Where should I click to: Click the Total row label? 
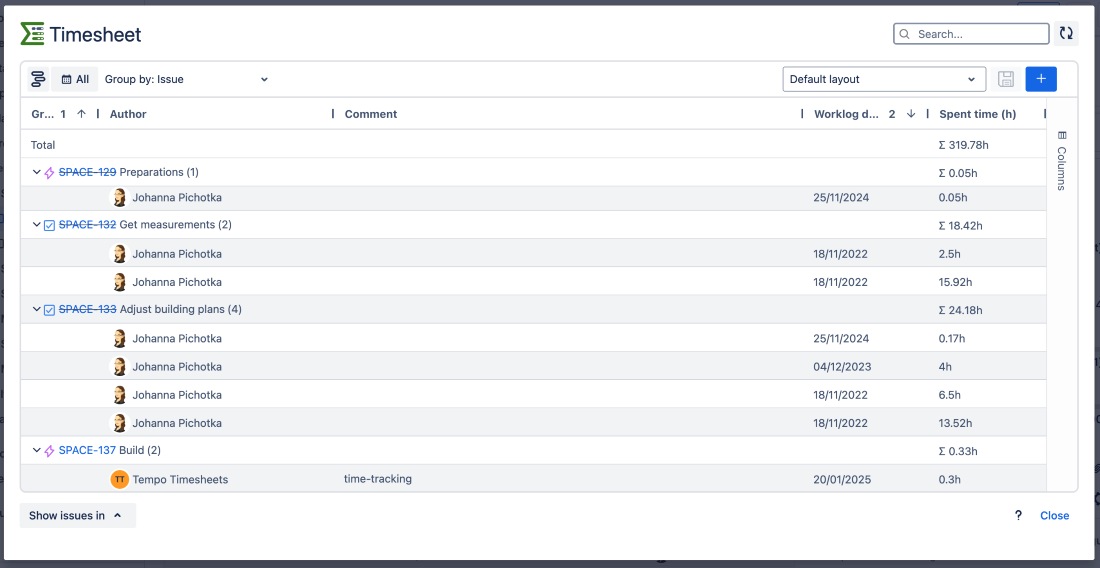(x=43, y=145)
